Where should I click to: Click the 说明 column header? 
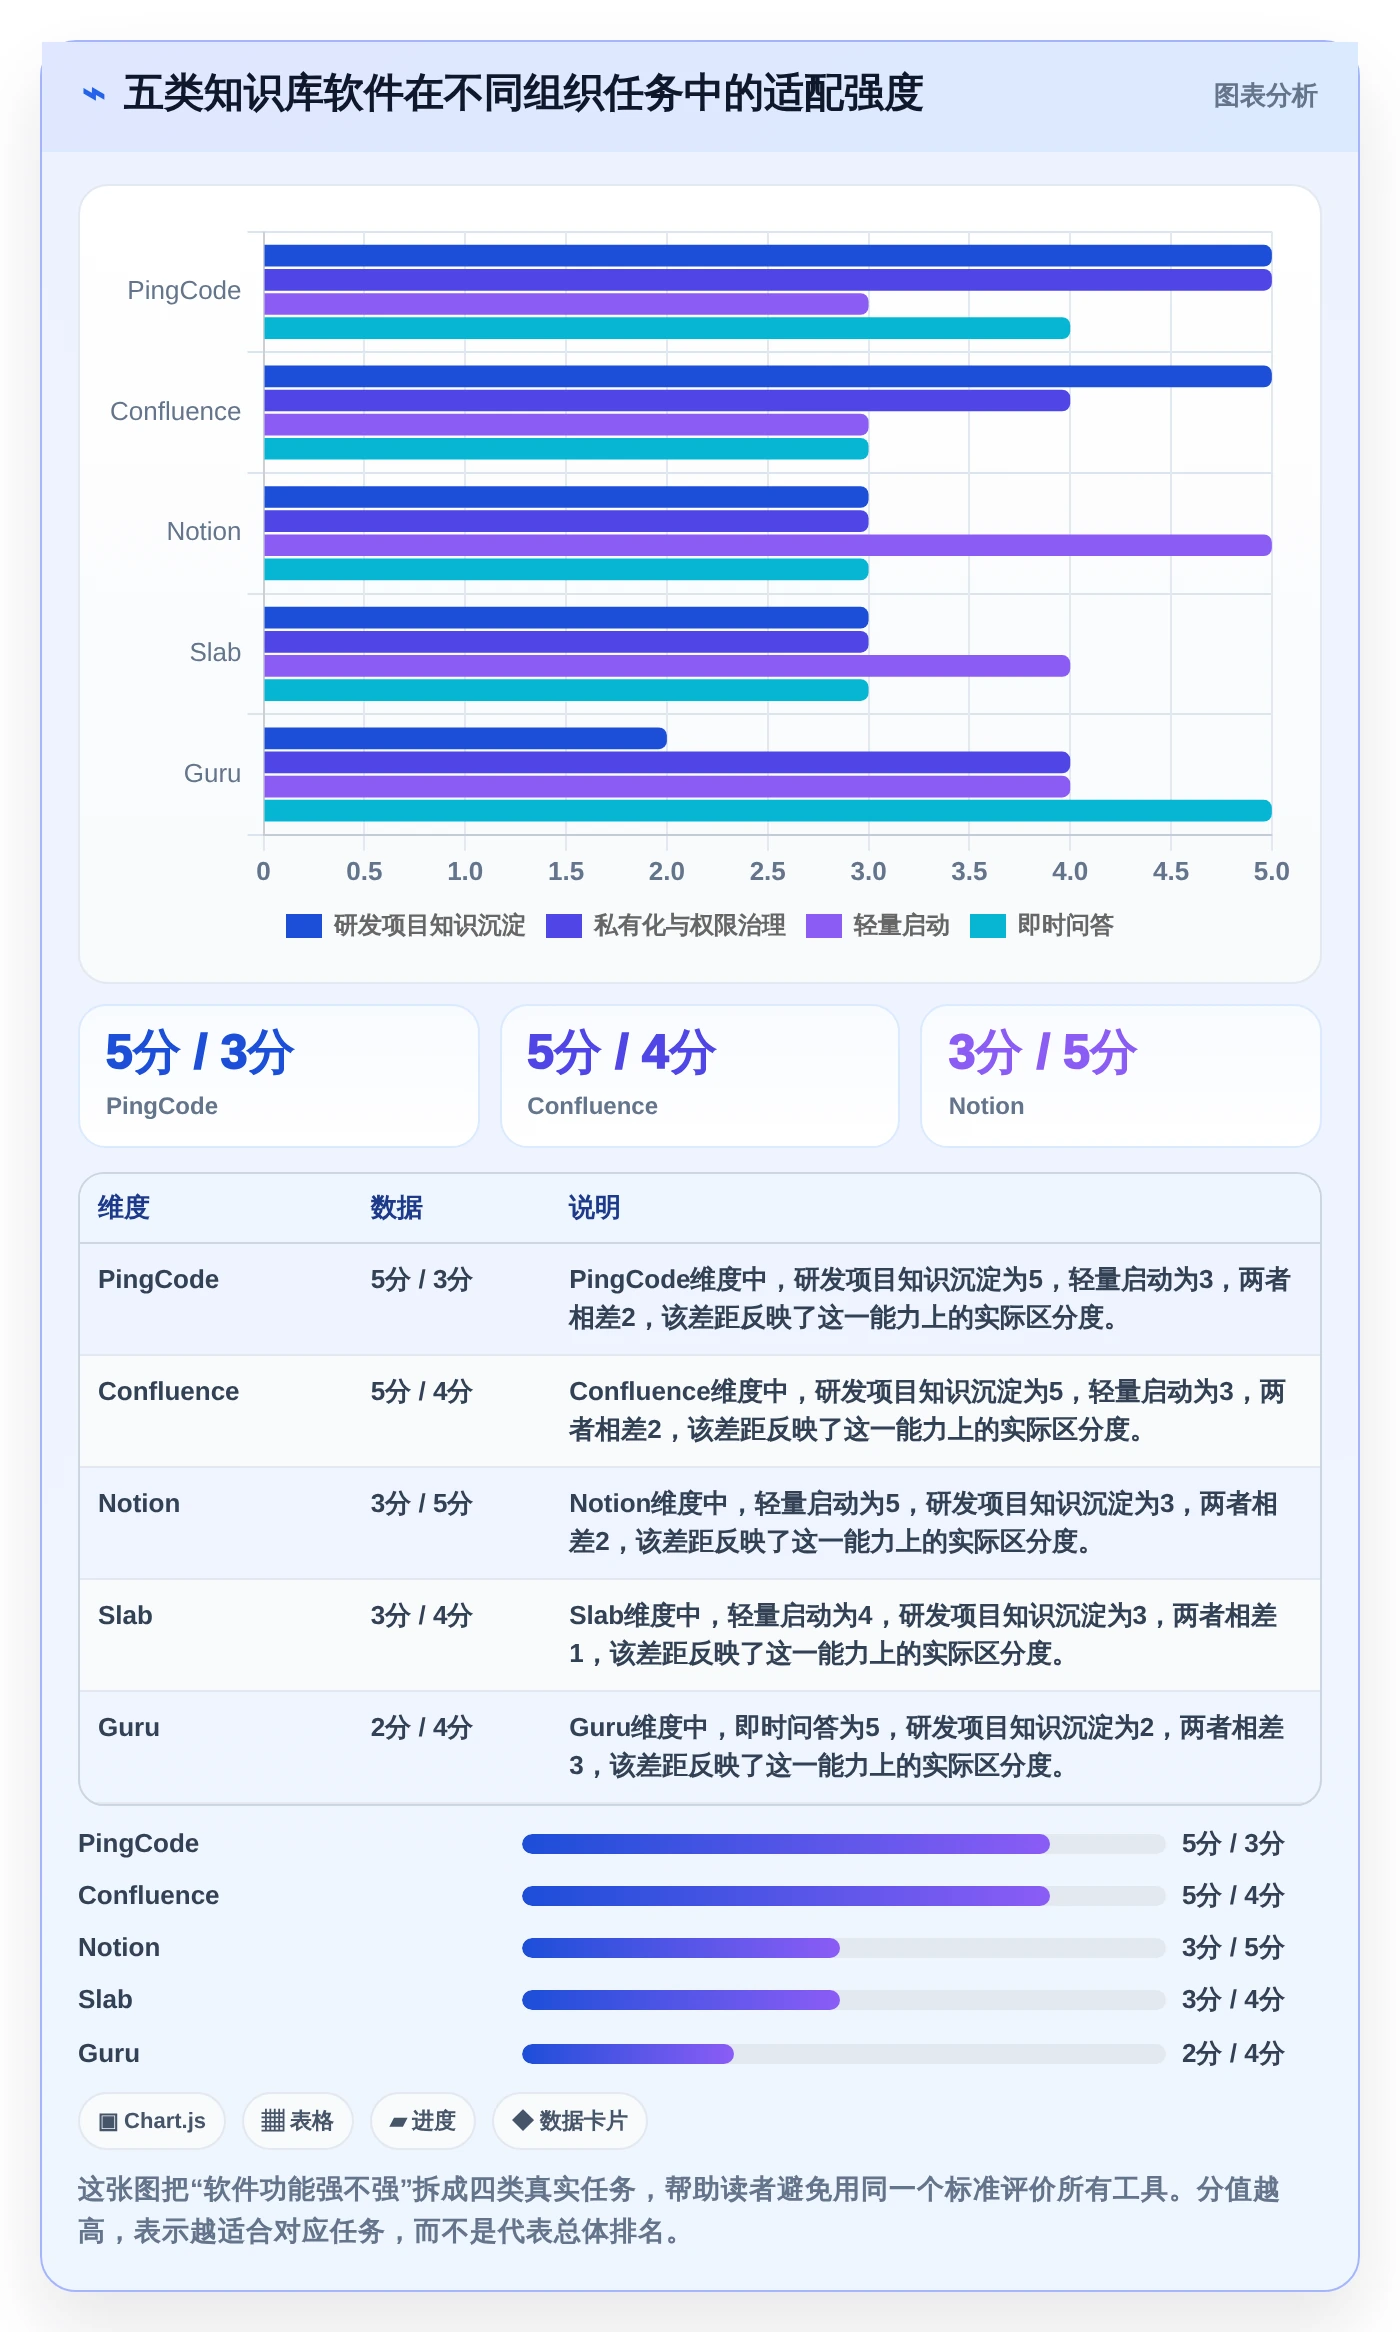pos(594,1208)
